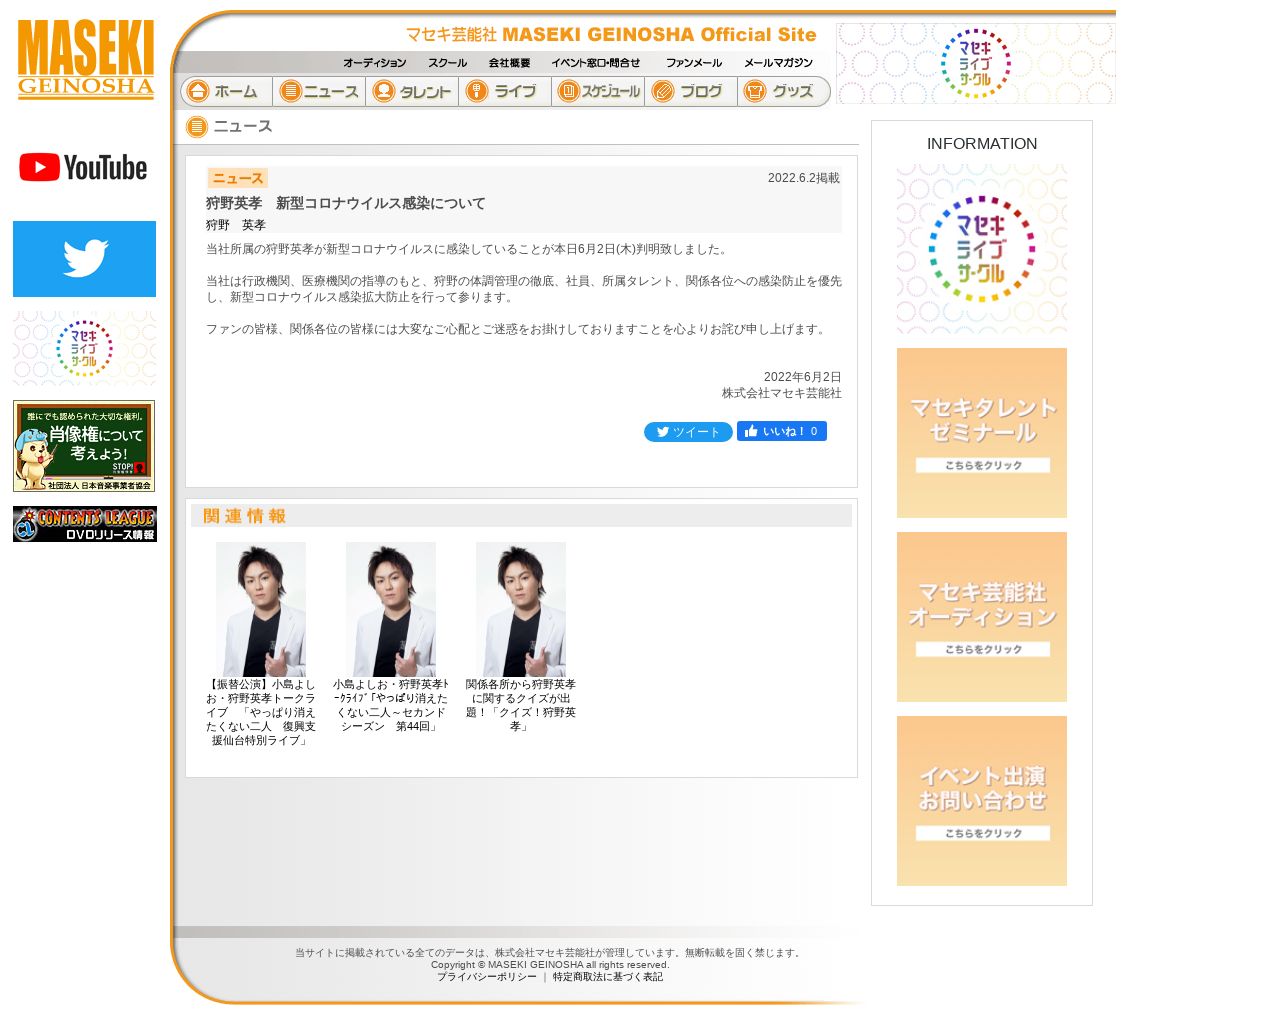Open the INFORMATION マセキライブサークル image
1284x1025 pixels.
click(x=982, y=249)
